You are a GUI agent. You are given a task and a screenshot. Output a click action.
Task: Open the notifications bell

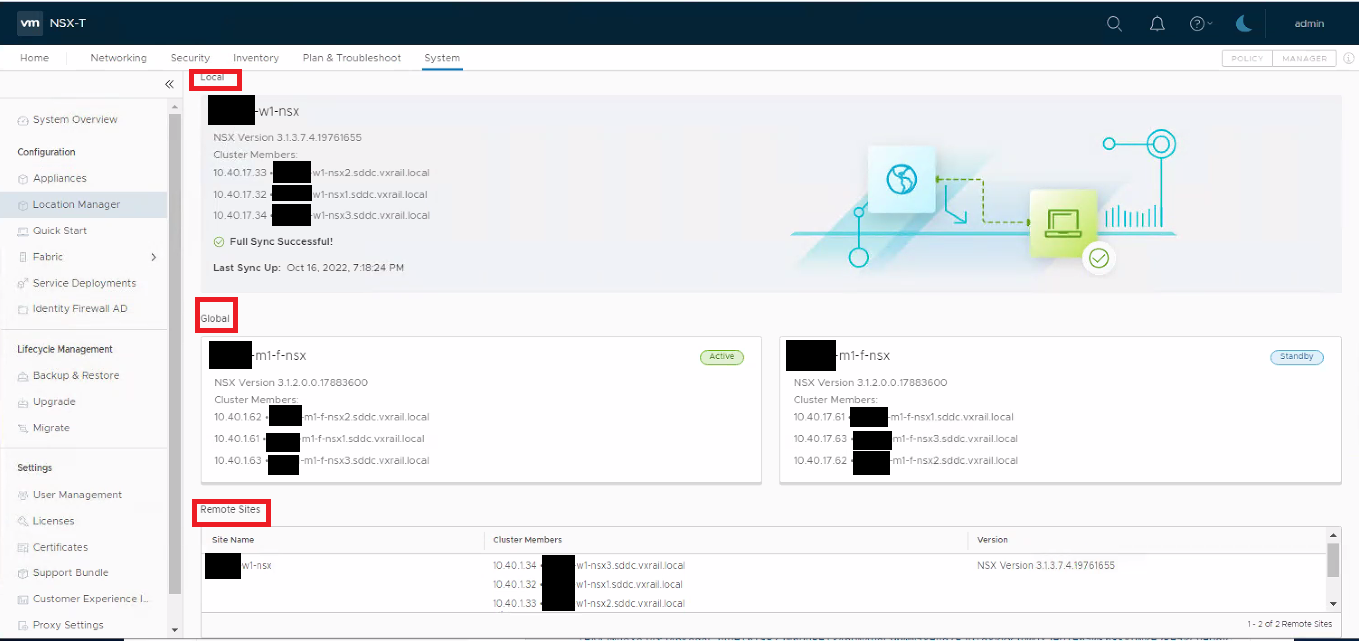click(x=1157, y=24)
